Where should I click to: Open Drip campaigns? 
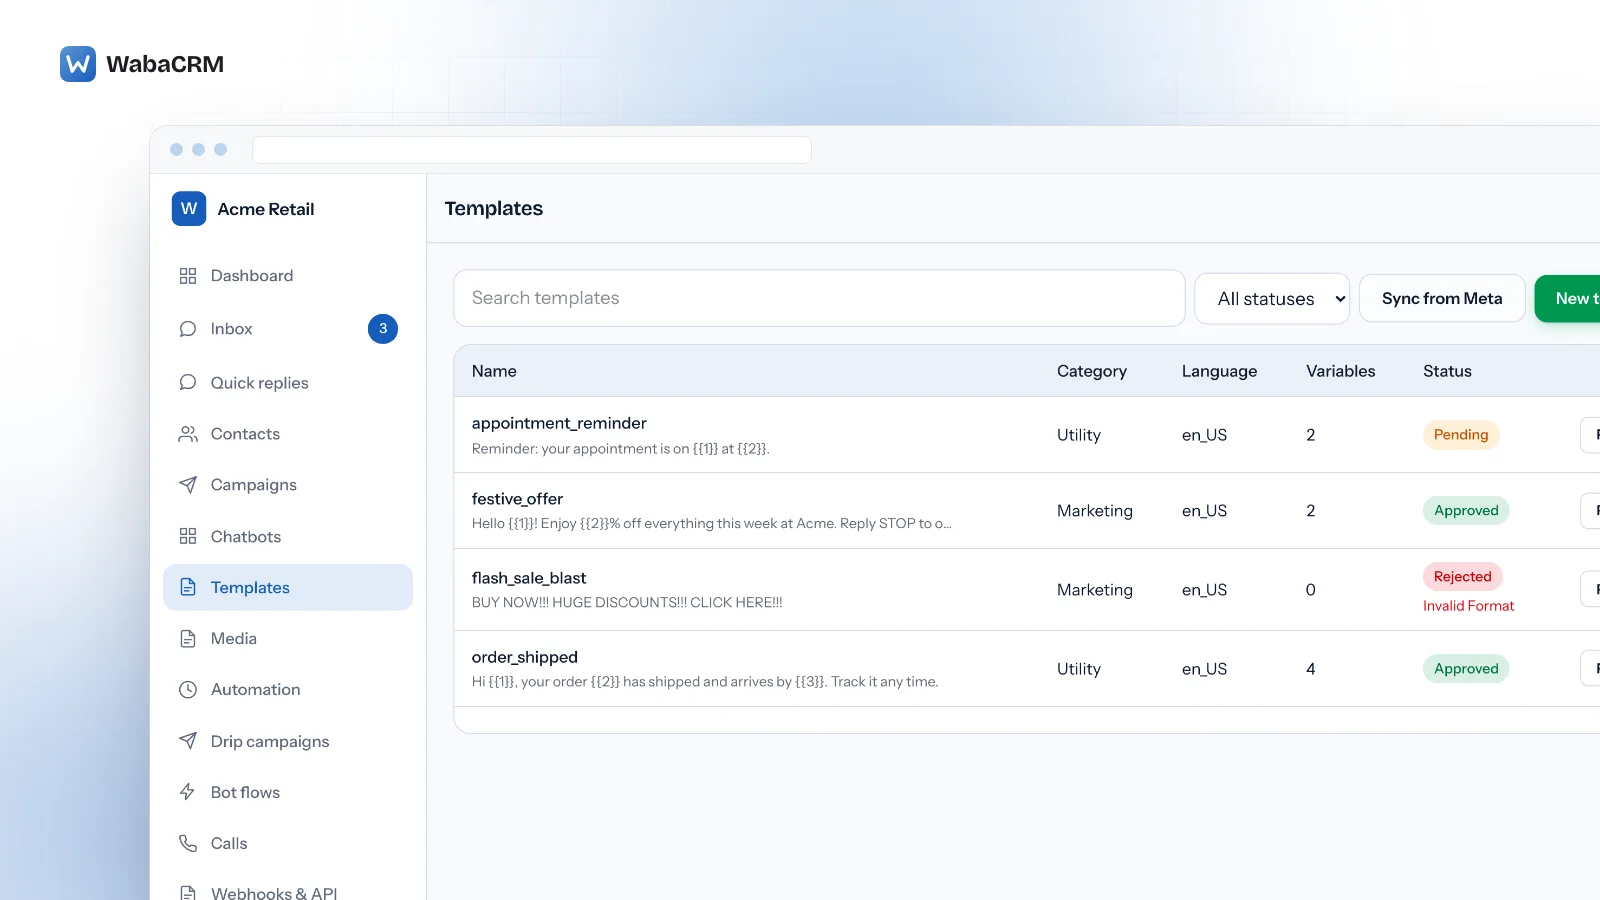pyautogui.click(x=288, y=741)
